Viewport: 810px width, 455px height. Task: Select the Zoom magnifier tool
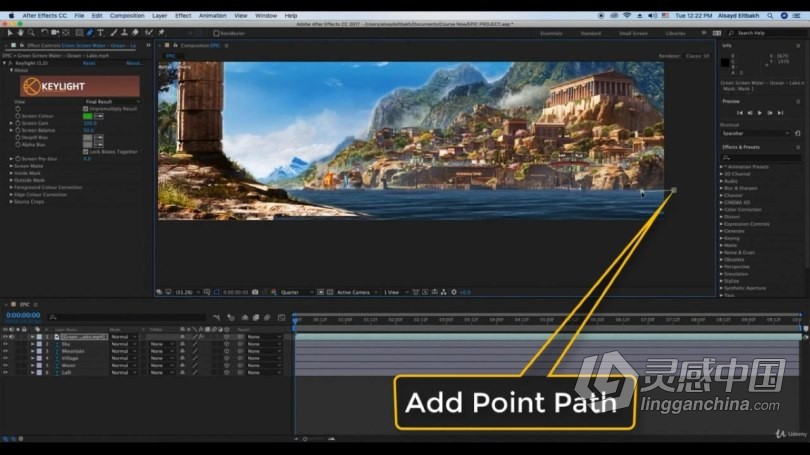pyautogui.click(x=31, y=33)
